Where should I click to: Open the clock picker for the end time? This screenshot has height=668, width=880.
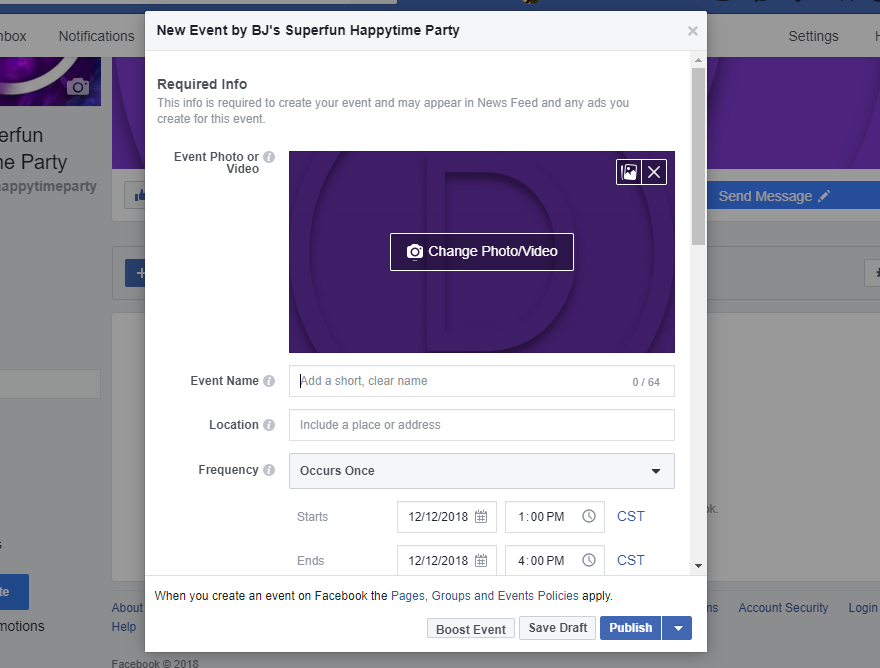point(588,560)
